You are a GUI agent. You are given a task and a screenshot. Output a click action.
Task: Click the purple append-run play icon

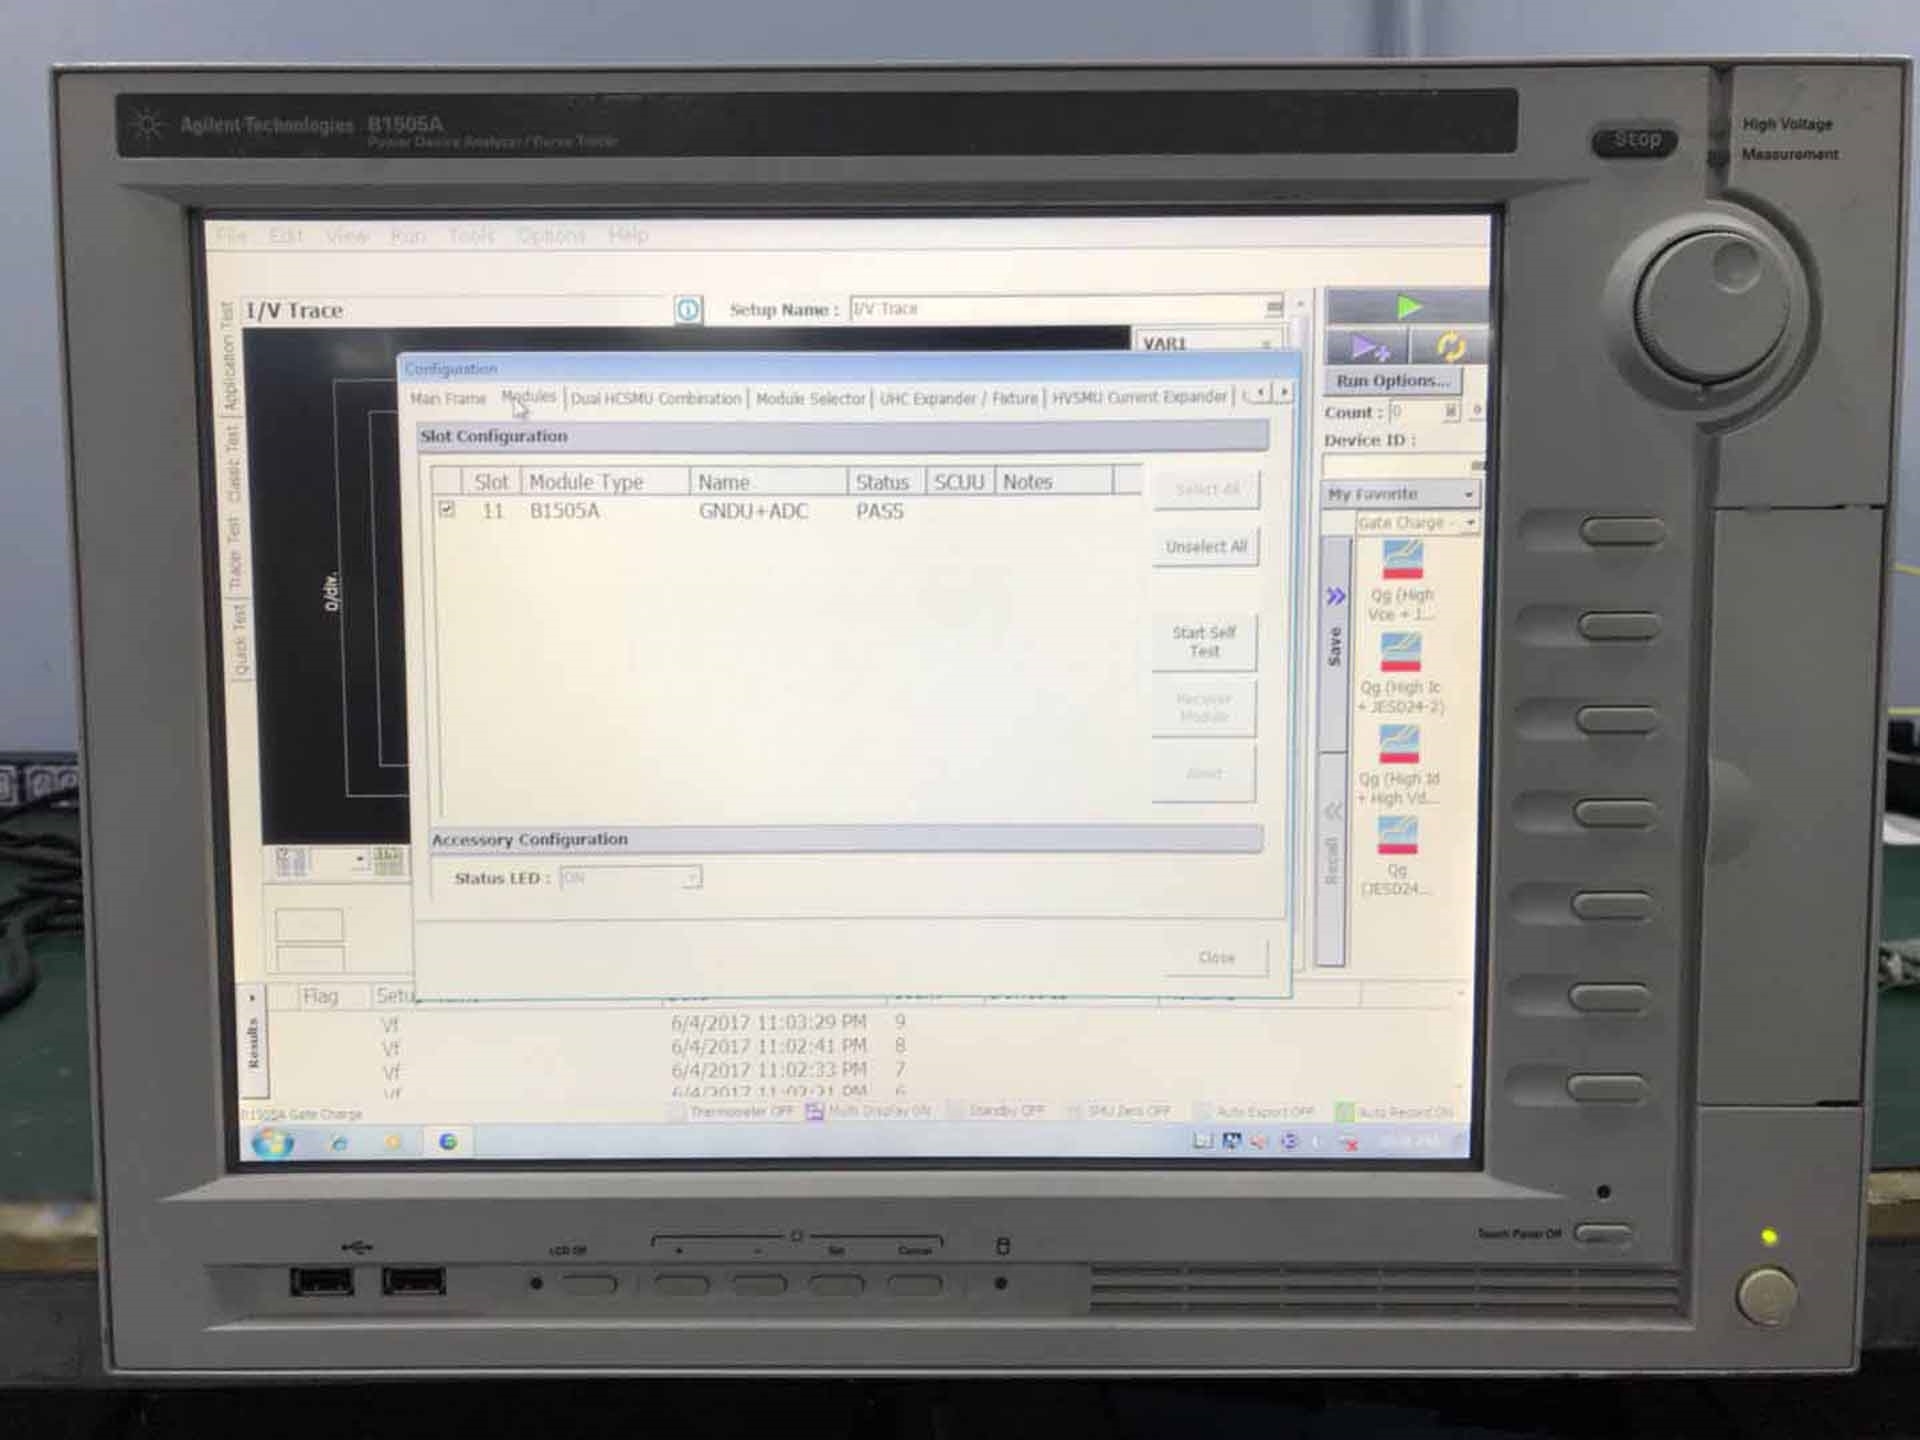click(1367, 347)
